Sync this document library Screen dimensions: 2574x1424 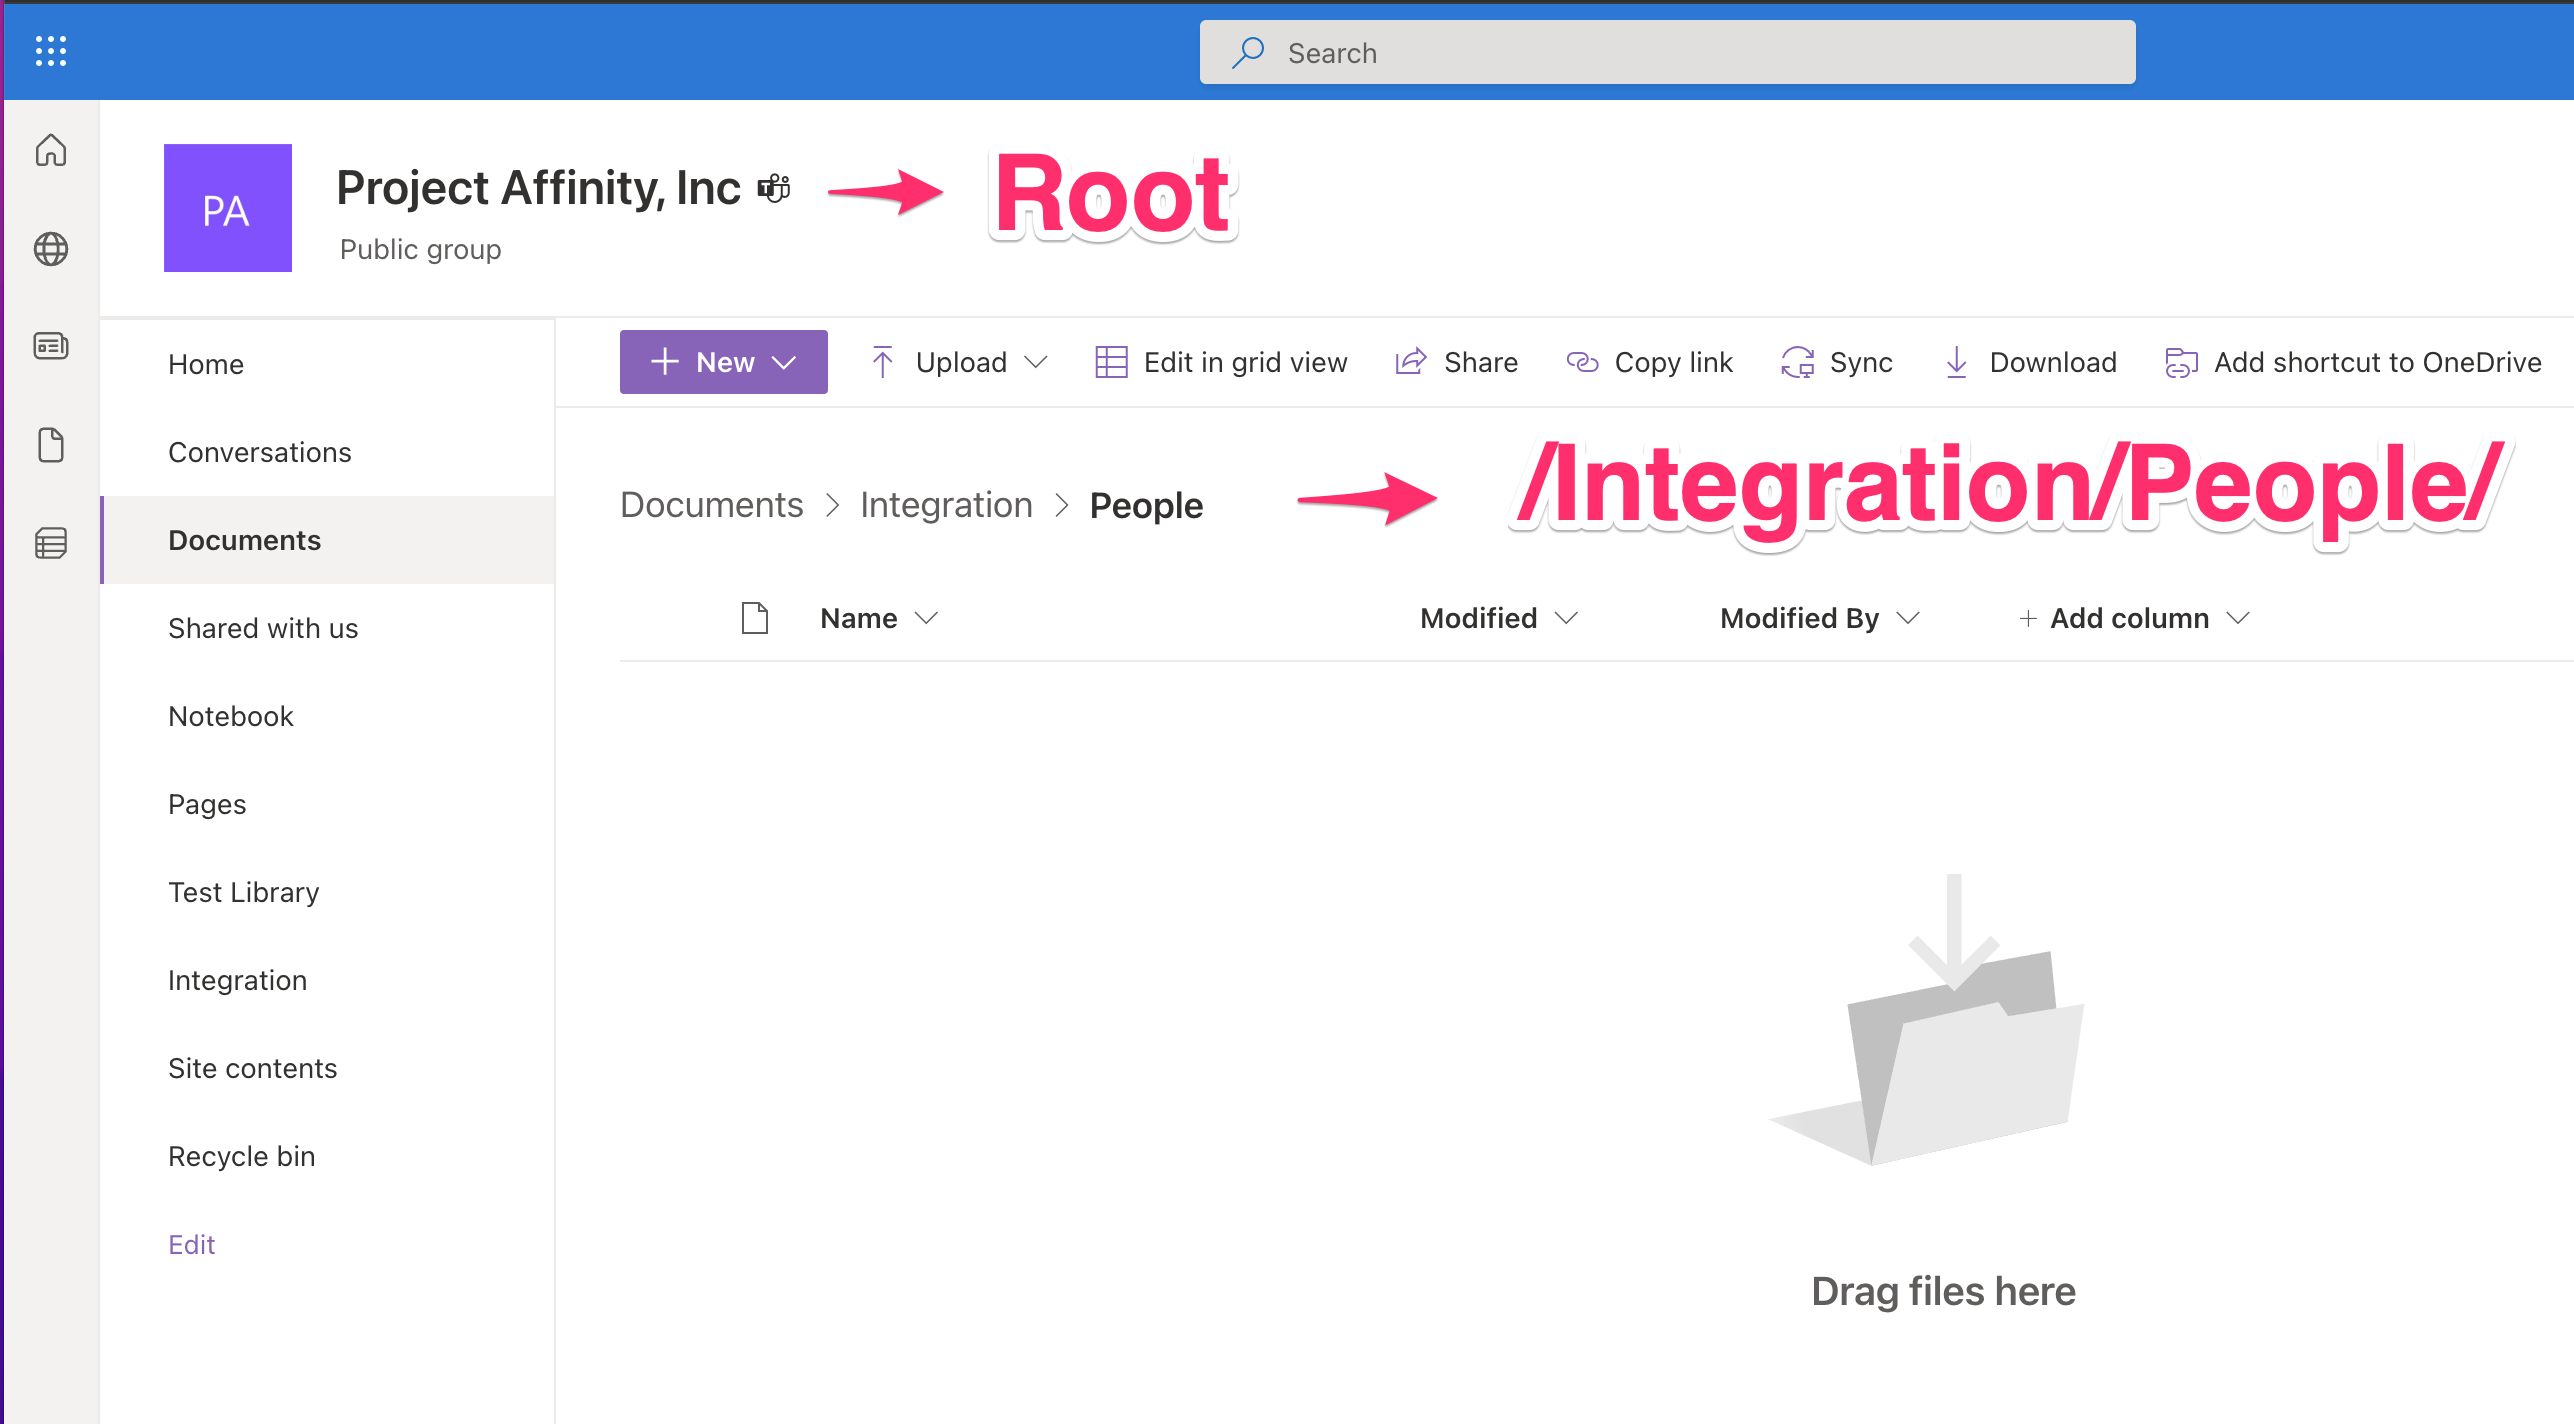tap(1837, 362)
